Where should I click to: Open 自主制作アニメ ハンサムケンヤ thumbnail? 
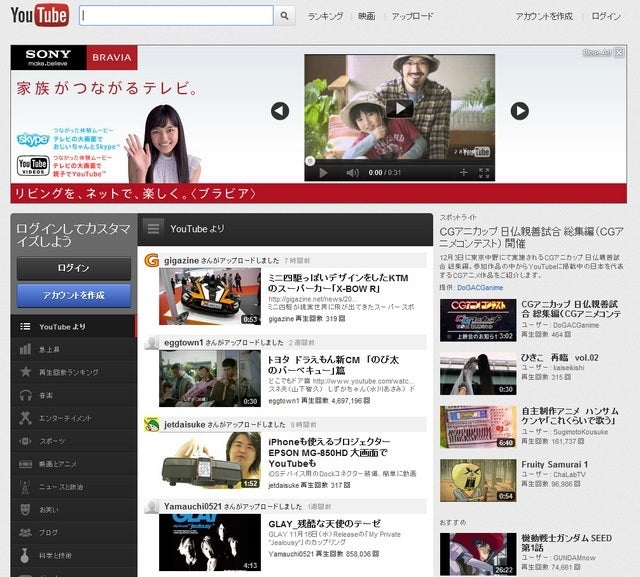478,427
